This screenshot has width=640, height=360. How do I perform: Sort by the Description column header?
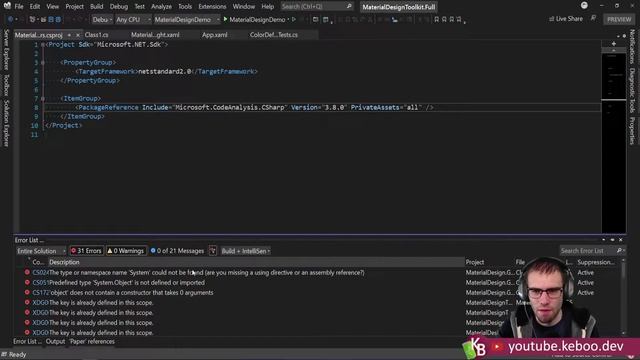point(256,262)
